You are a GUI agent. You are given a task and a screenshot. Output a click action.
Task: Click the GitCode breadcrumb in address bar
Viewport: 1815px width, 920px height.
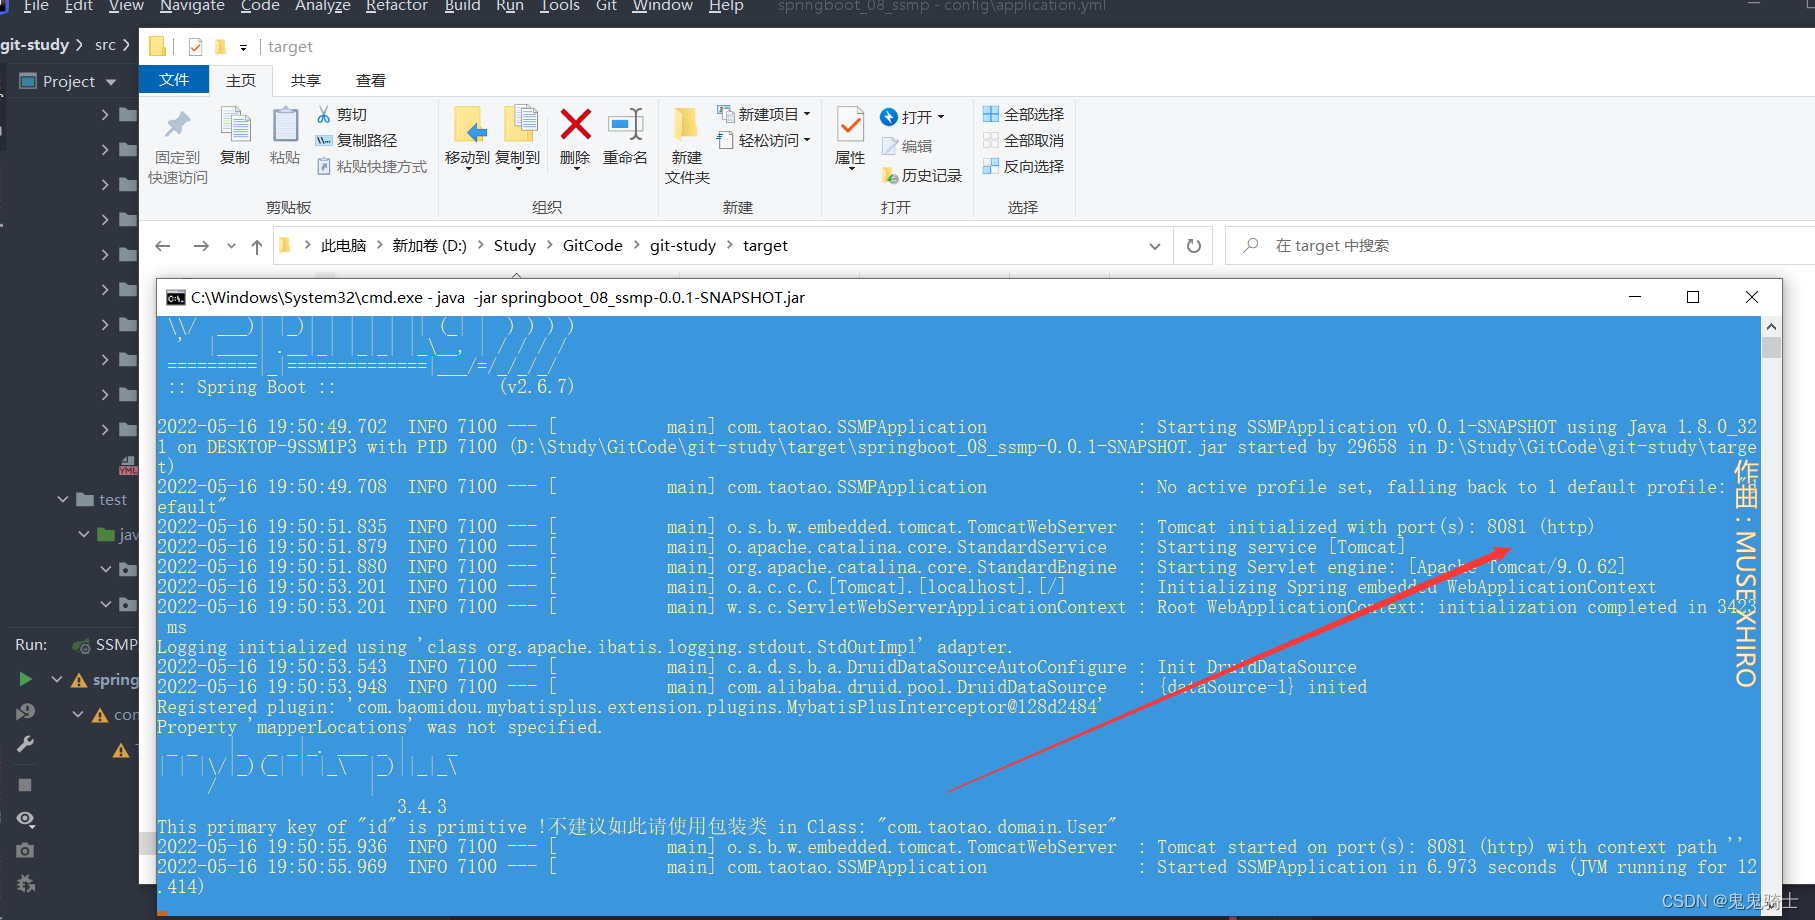click(x=593, y=246)
